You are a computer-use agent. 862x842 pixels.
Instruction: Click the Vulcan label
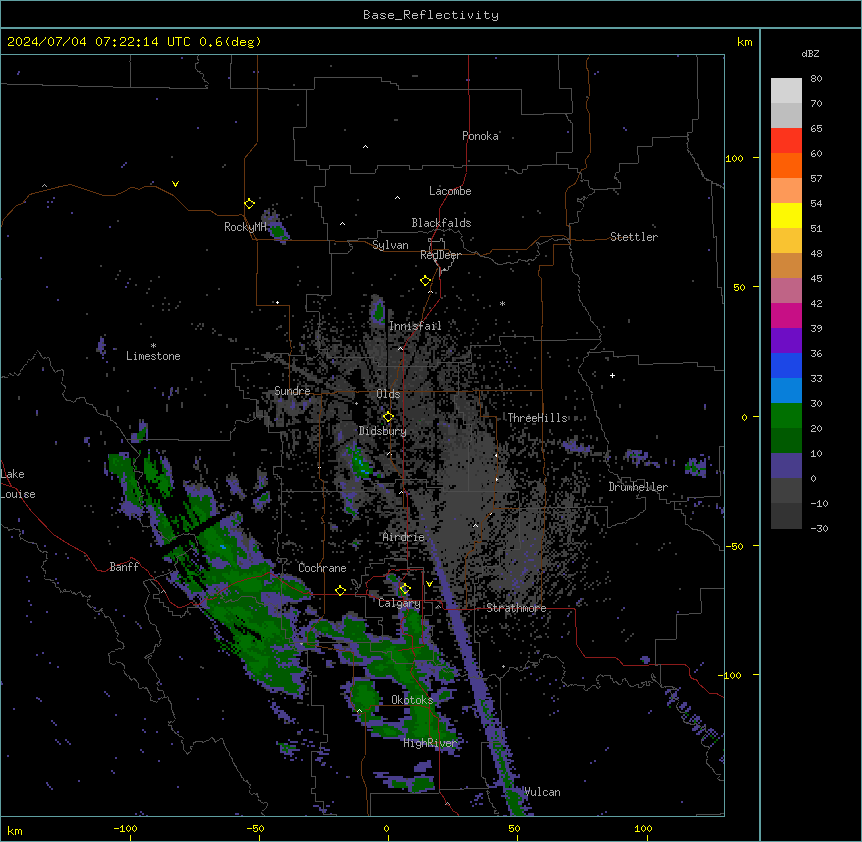click(x=542, y=792)
